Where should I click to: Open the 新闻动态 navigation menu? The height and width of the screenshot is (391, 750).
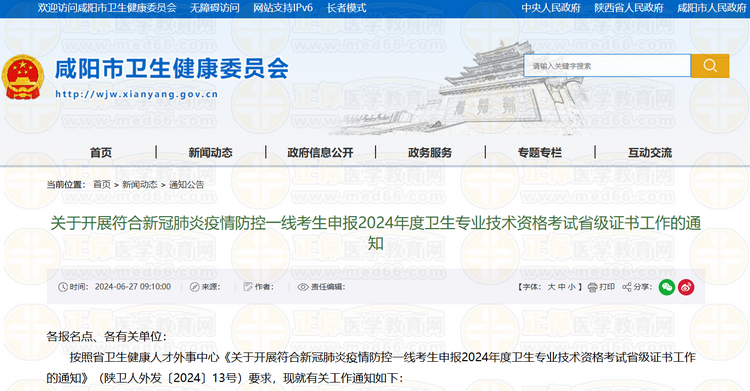(210, 153)
